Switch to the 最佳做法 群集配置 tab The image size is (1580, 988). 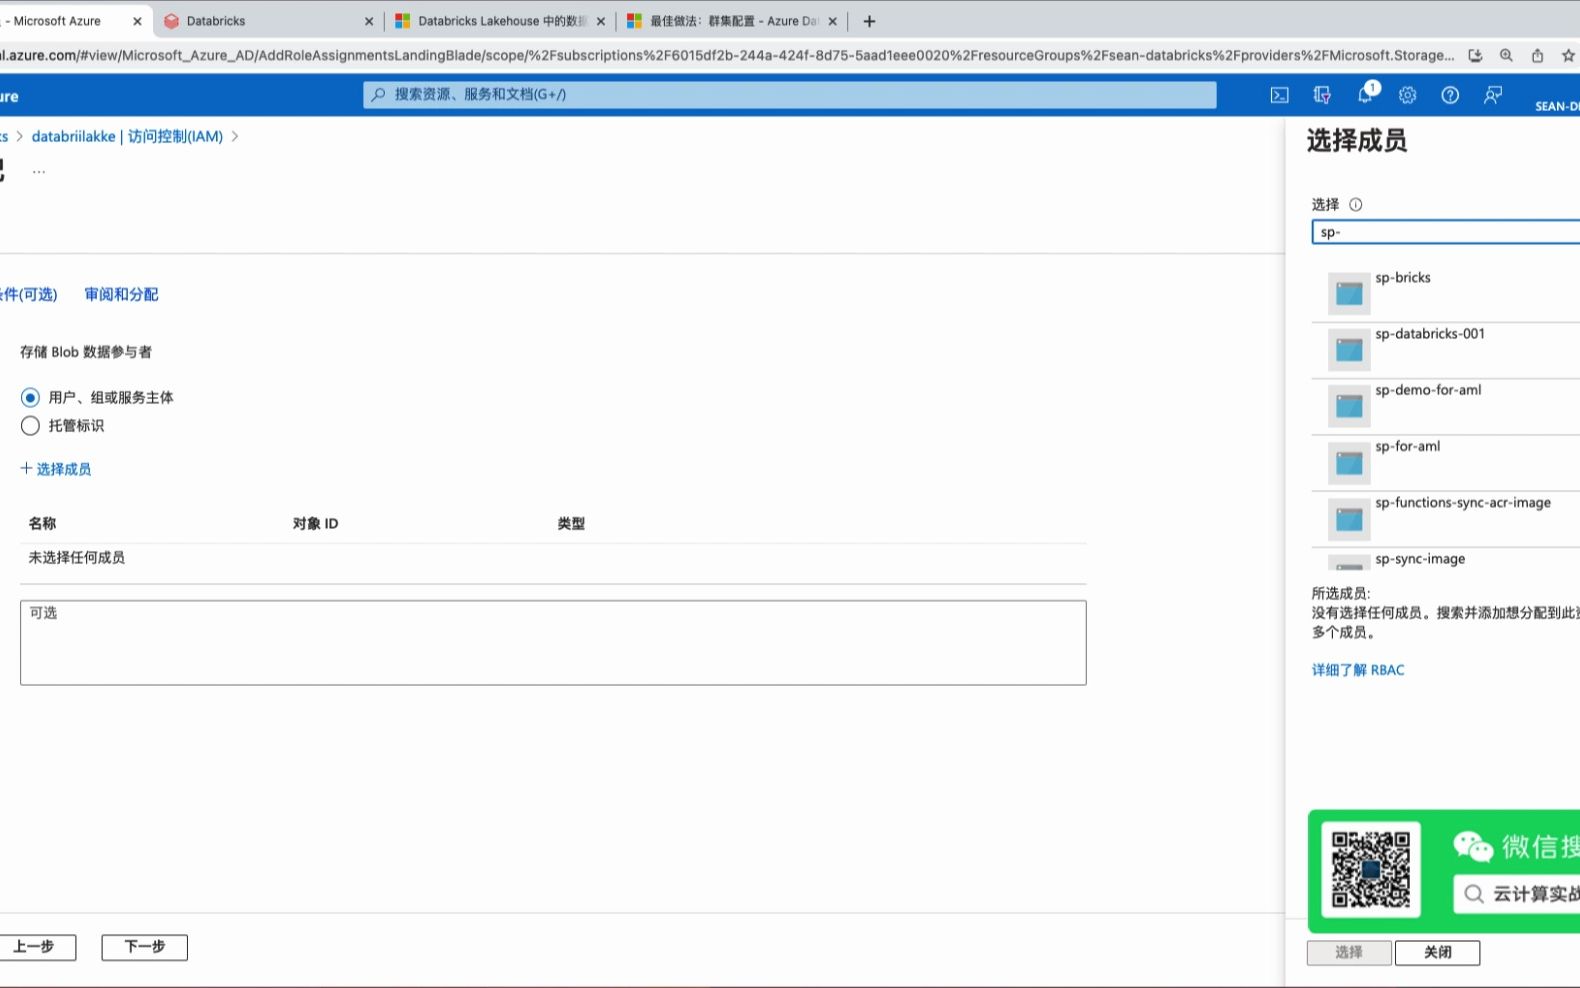[x=734, y=21]
